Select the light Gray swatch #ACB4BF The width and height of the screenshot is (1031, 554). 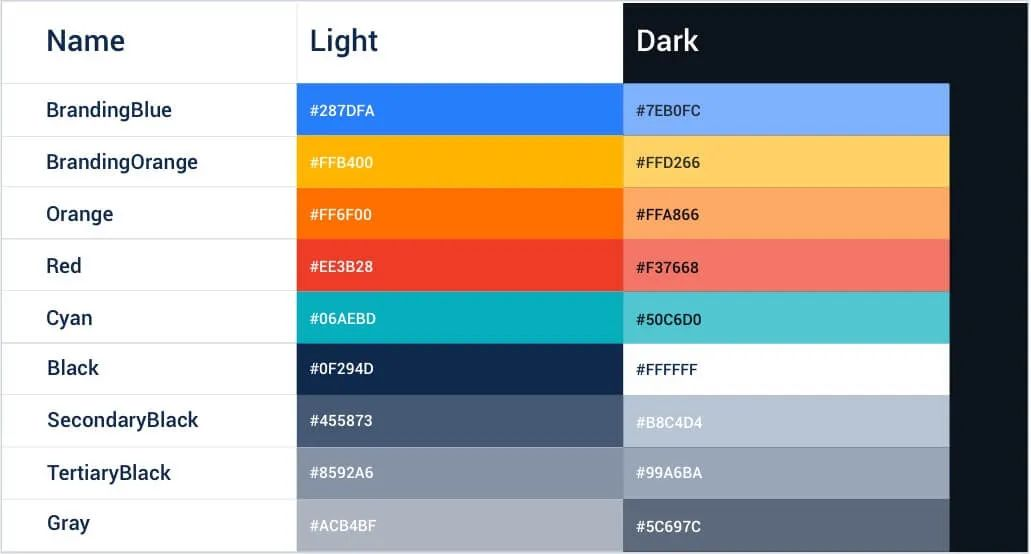459,524
